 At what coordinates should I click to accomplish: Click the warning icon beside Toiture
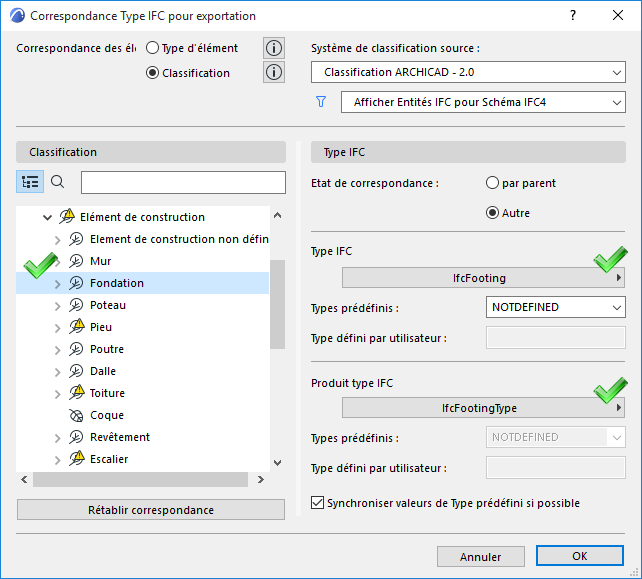coord(77,393)
